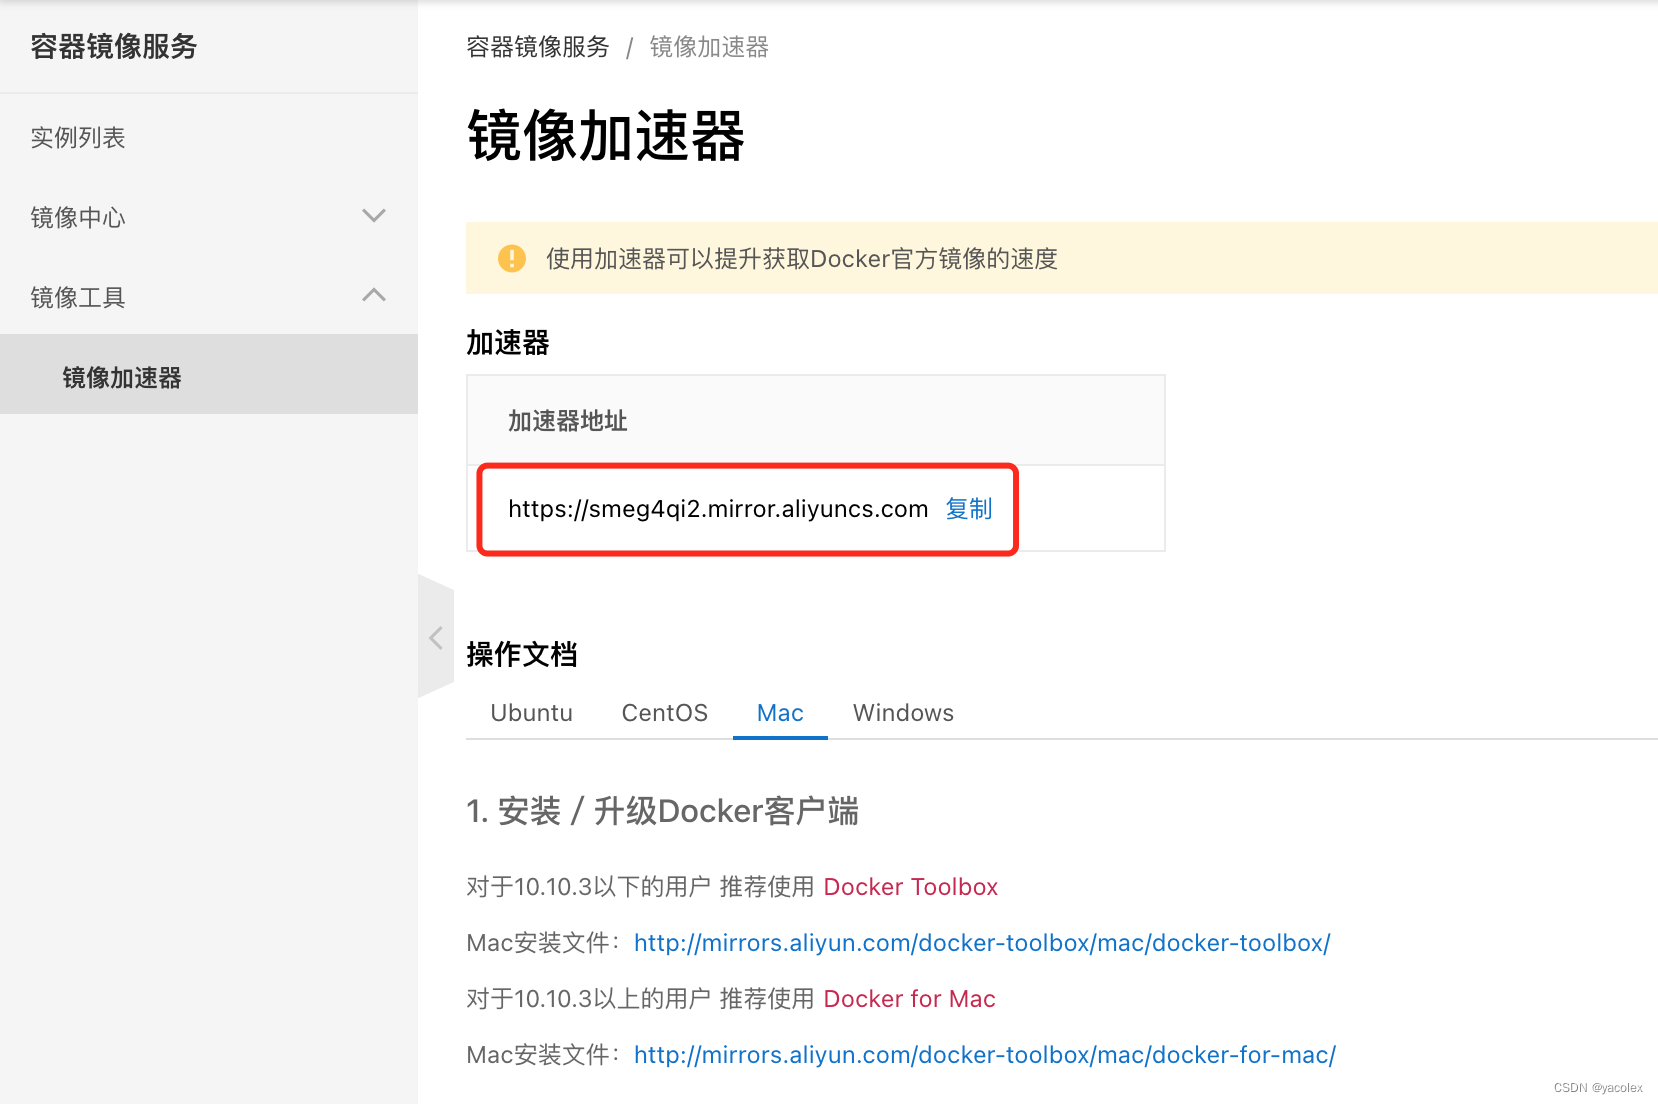This screenshot has height=1104, width=1658.
Task: Switch to the Windows tab
Action: (x=903, y=713)
